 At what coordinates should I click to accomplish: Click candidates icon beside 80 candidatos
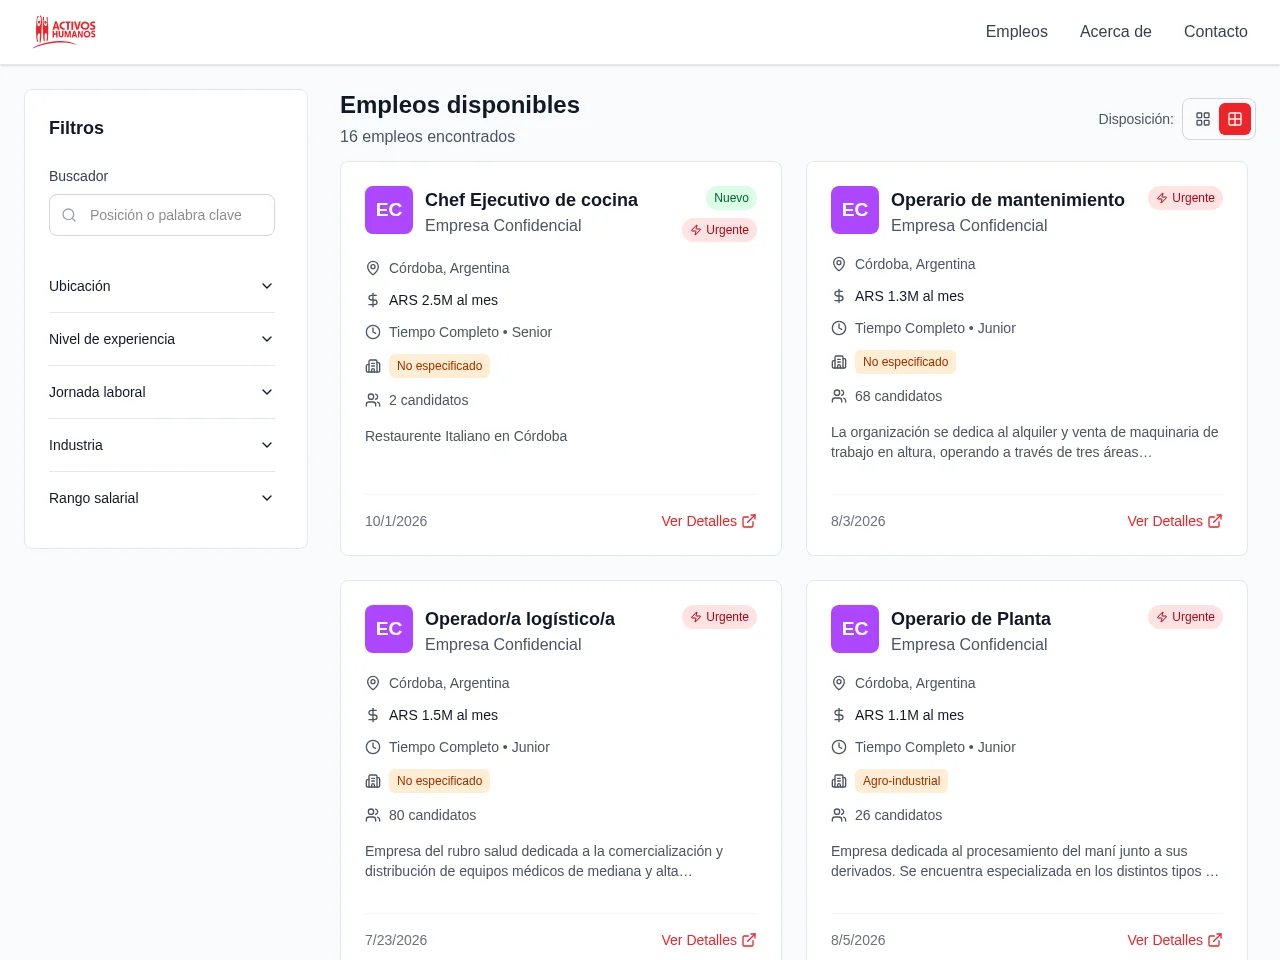click(373, 815)
